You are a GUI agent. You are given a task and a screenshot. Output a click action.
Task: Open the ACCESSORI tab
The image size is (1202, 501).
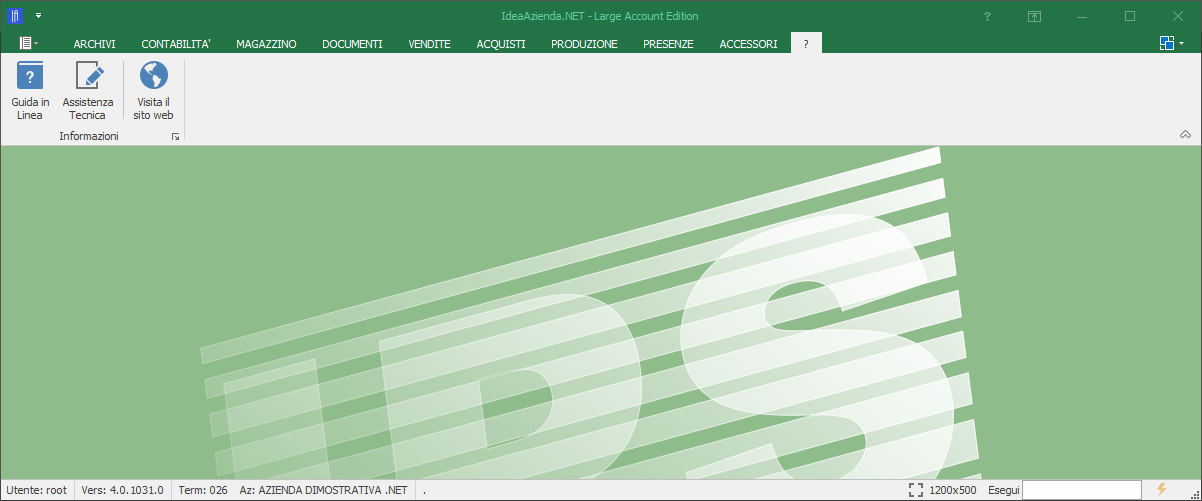(x=748, y=44)
